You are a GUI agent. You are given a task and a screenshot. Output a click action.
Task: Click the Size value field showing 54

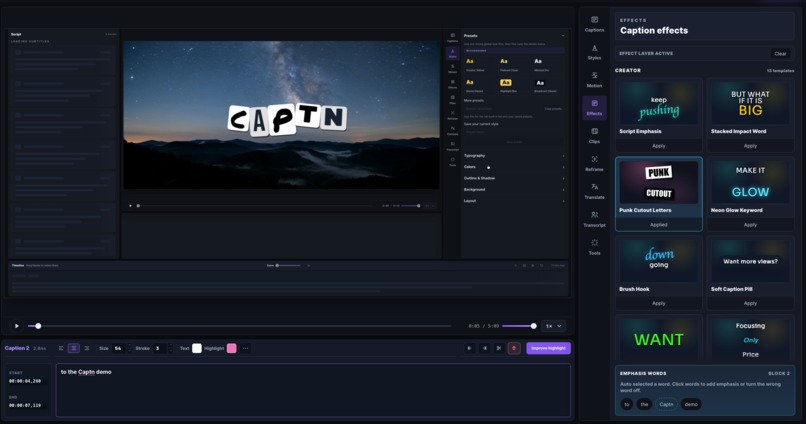(119, 348)
